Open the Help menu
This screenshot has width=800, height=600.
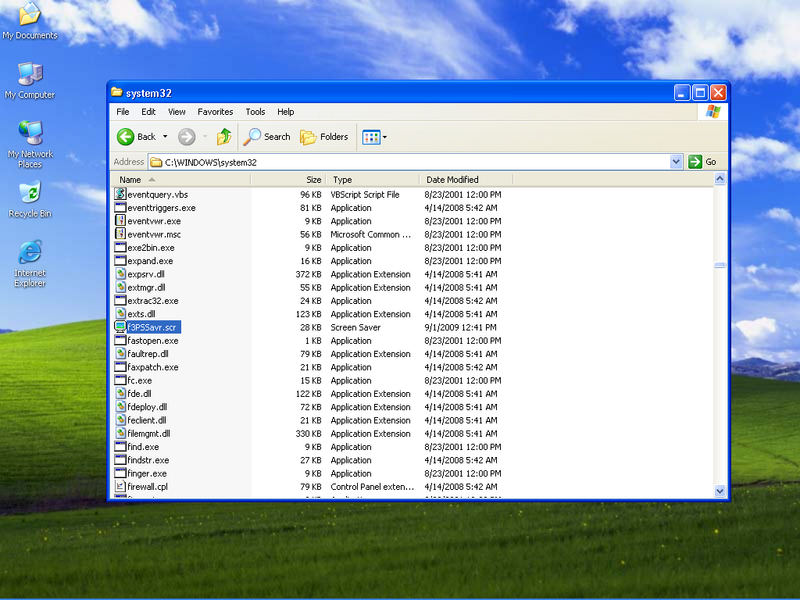286,112
